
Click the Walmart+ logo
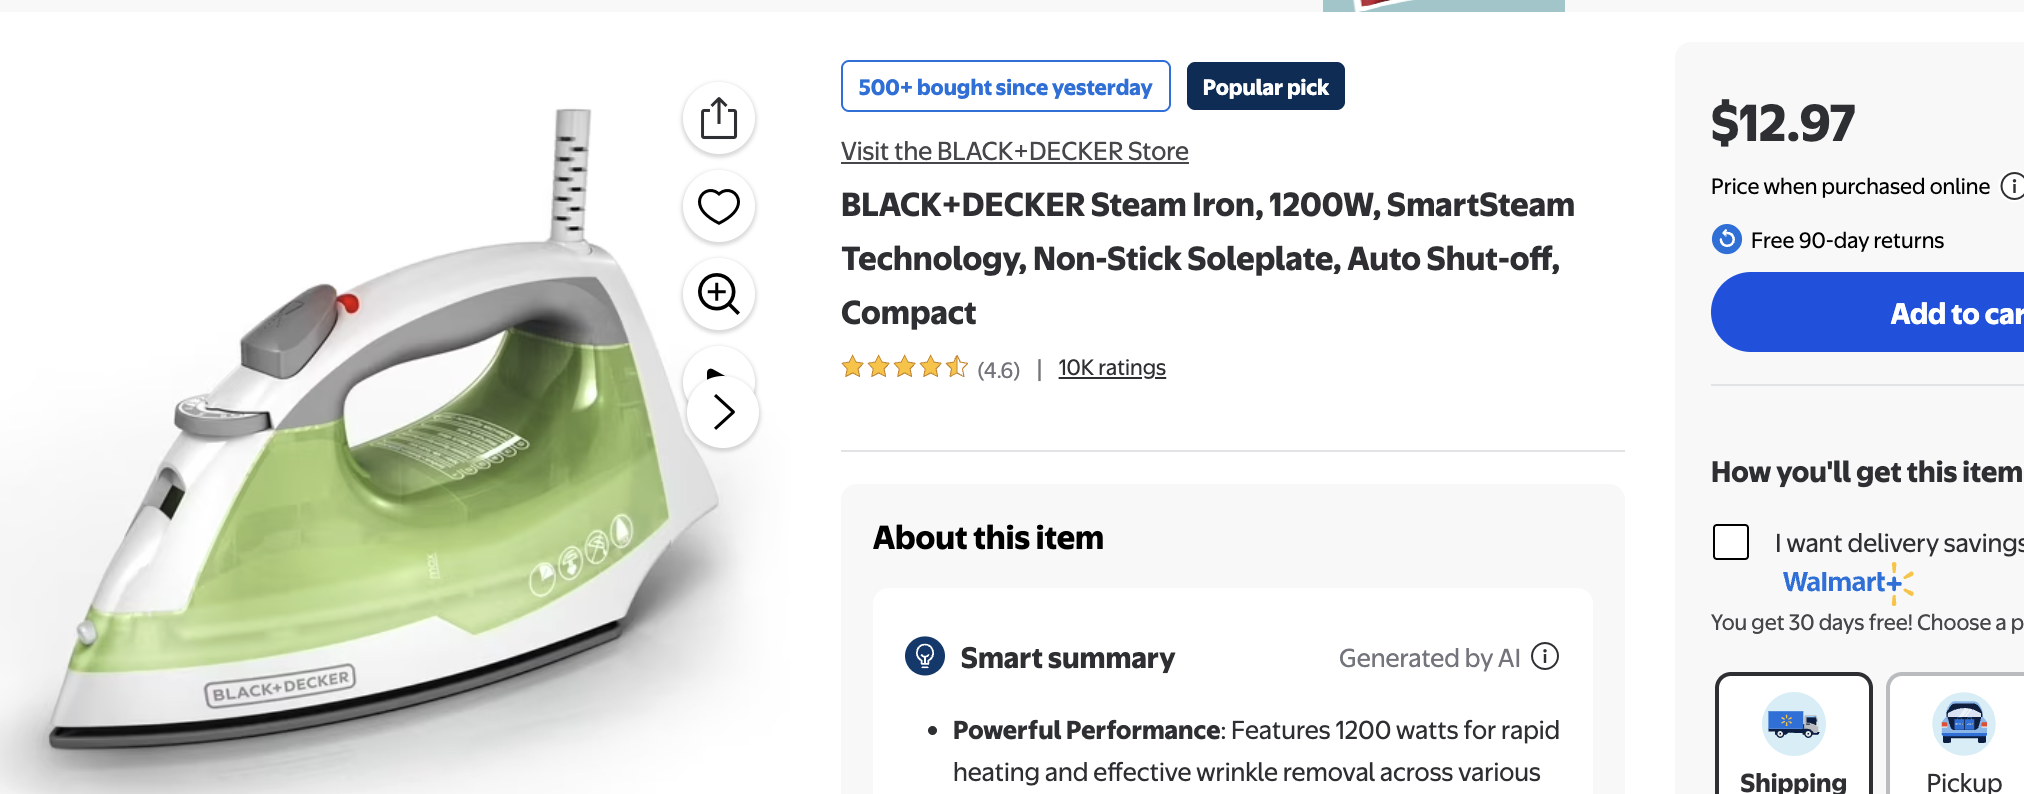1847,582
